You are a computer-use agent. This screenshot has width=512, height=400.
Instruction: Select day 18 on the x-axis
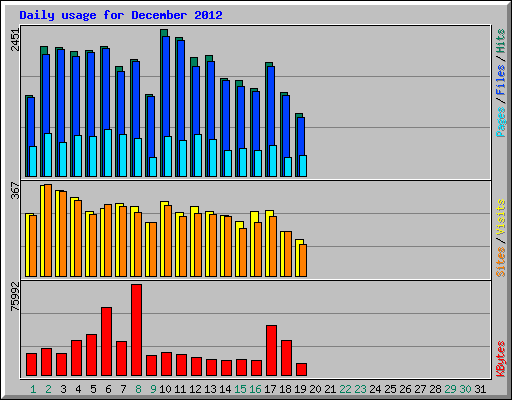tap(285, 389)
